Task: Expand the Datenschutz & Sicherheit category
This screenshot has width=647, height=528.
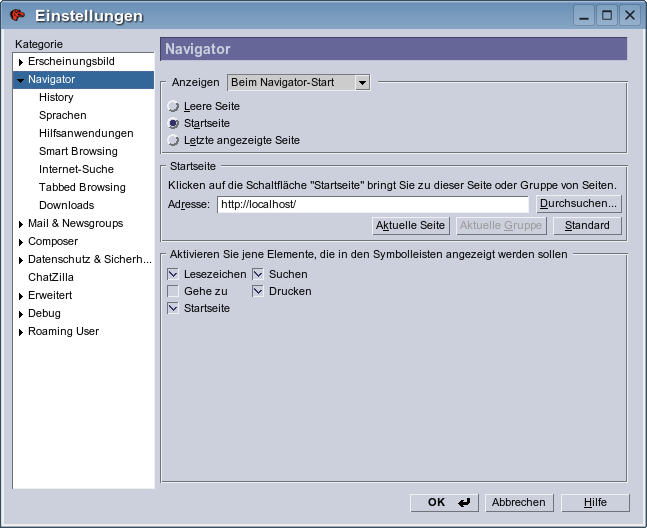Action: [x=20, y=260]
